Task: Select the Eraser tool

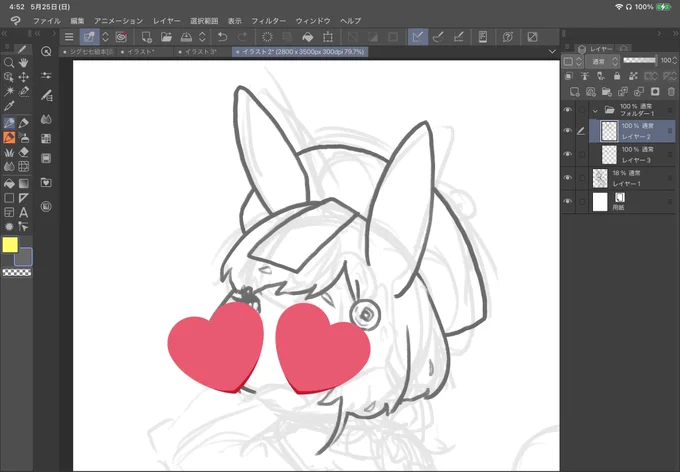Action: click(x=23, y=152)
